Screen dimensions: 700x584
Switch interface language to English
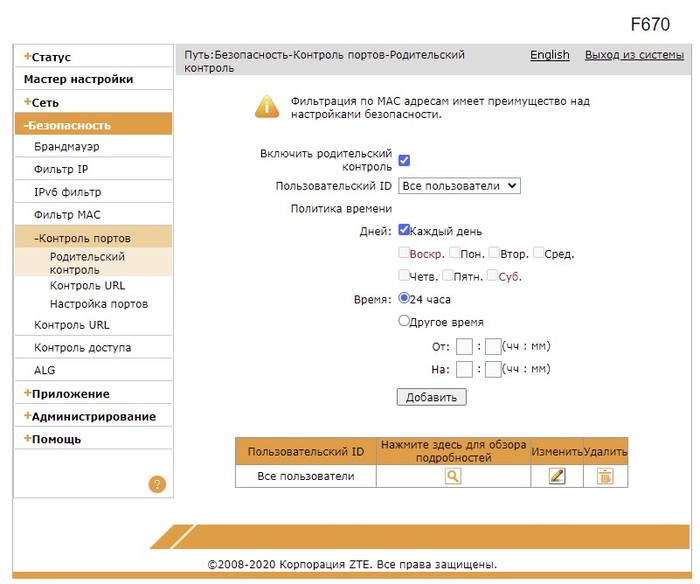550,55
